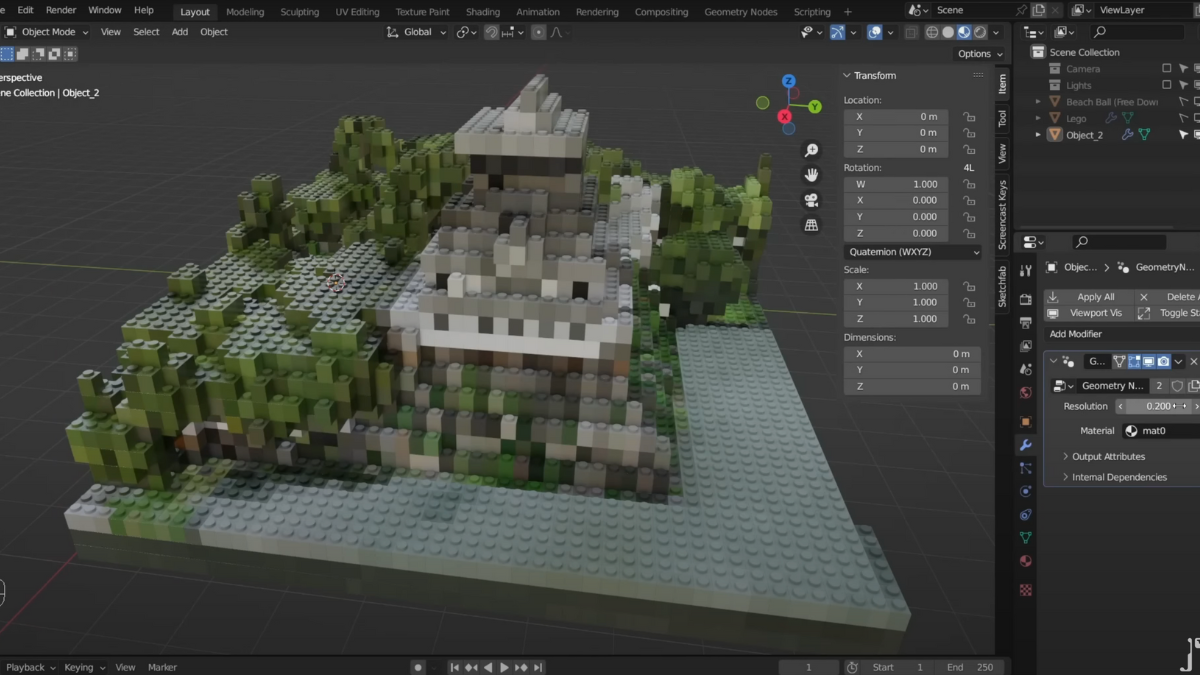Open the viewport Options dropdown
1200x675 pixels.
click(979, 54)
